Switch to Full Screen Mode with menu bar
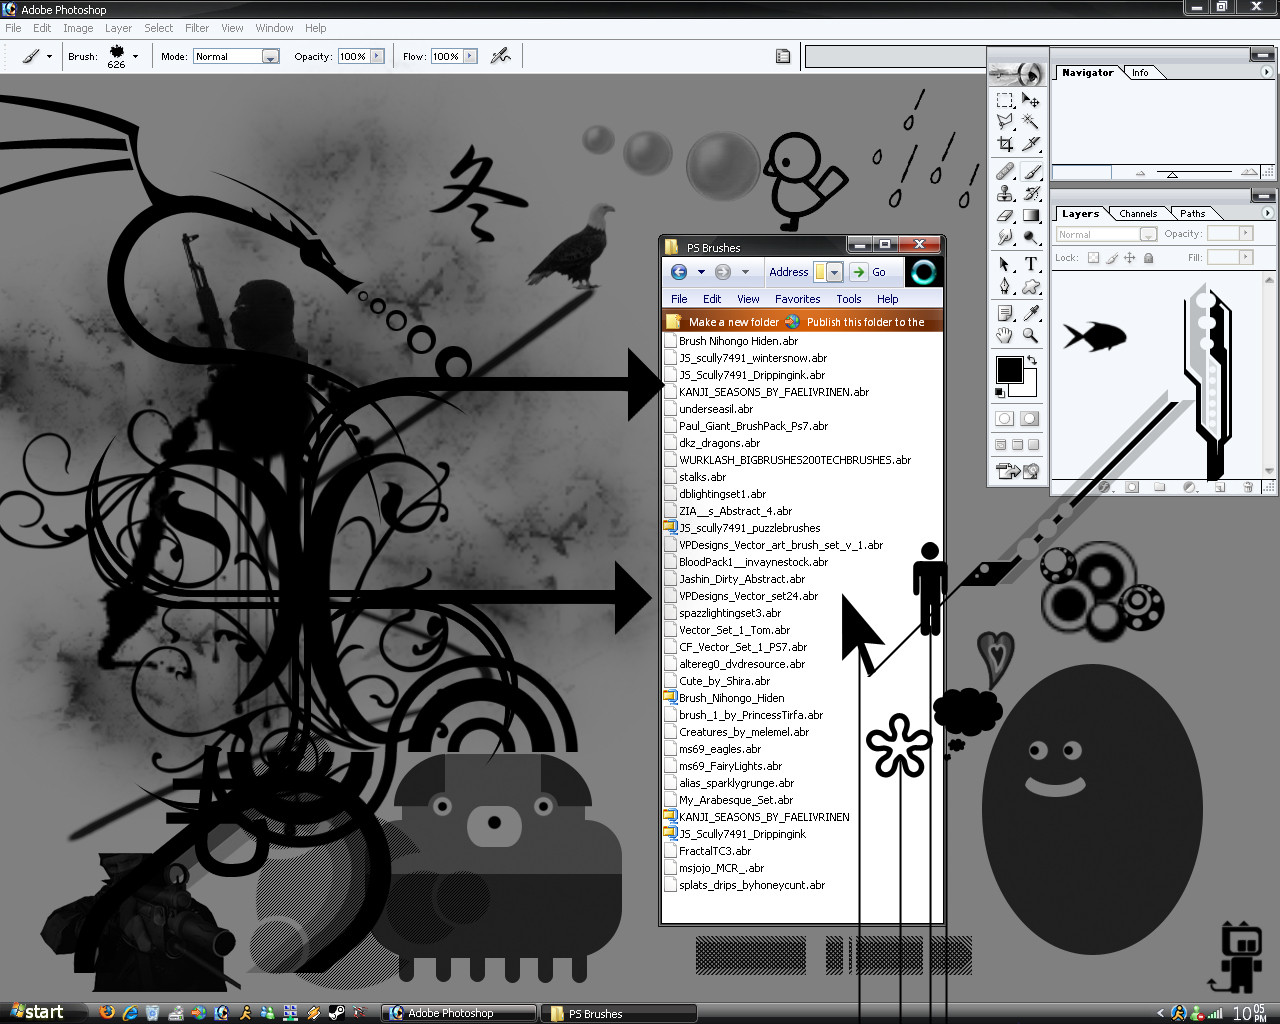The width and height of the screenshot is (1280, 1024). click(1018, 445)
